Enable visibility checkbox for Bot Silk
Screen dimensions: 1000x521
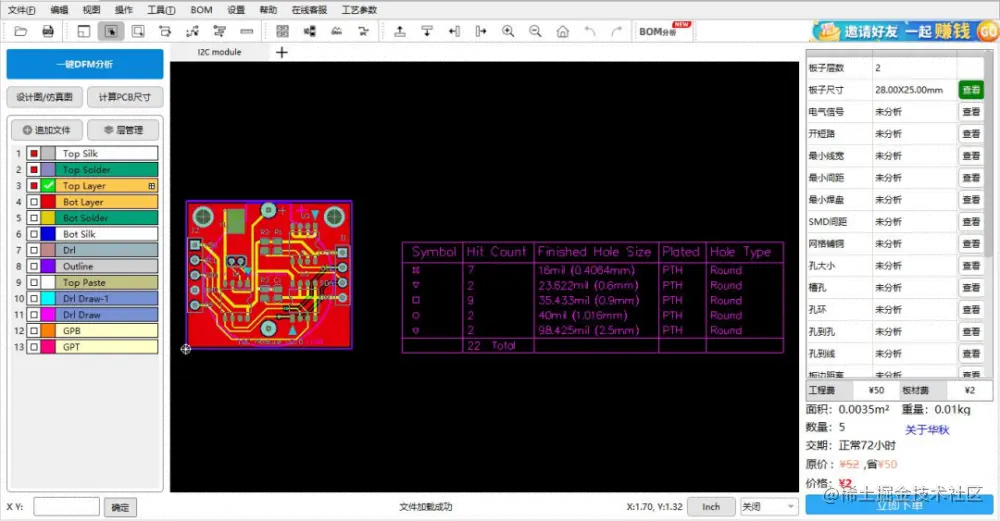34,234
